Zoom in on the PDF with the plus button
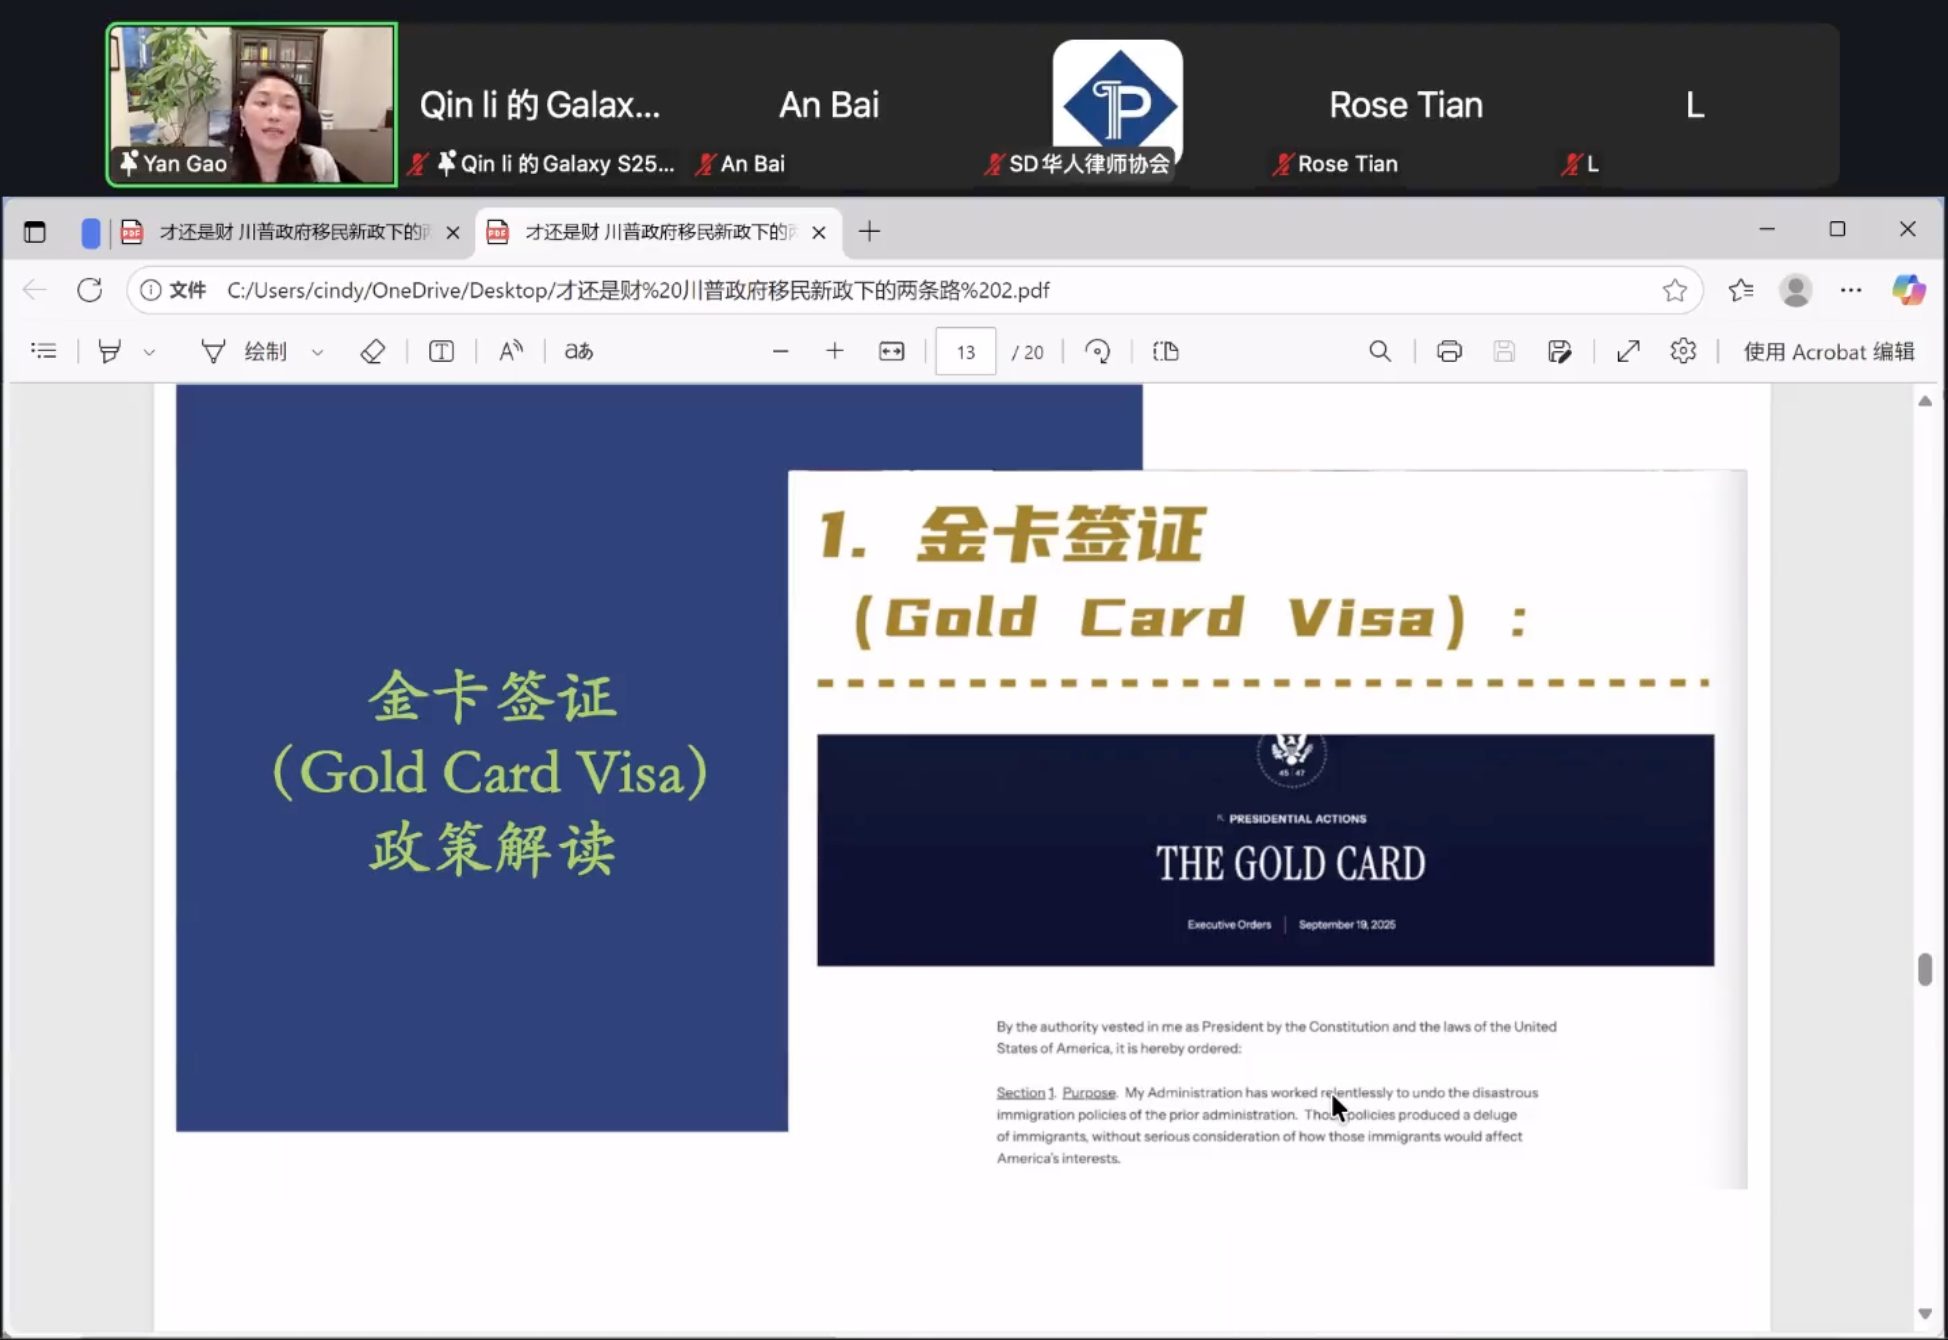Image resolution: width=1948 pixels, height=1340 pixels. pyautogui.click(x=834, y=351)
